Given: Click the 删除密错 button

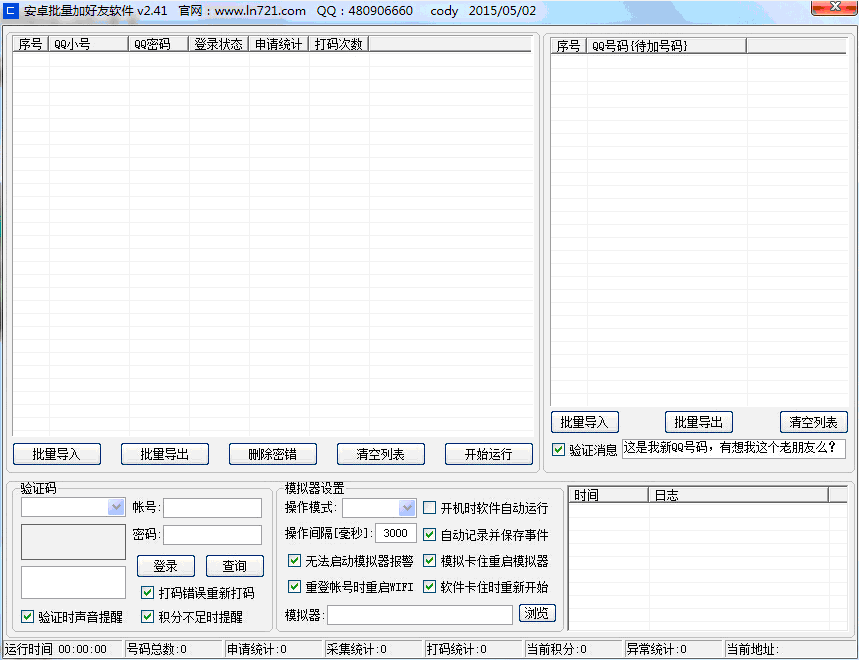Looking at the screenshot, I should 272,454.
